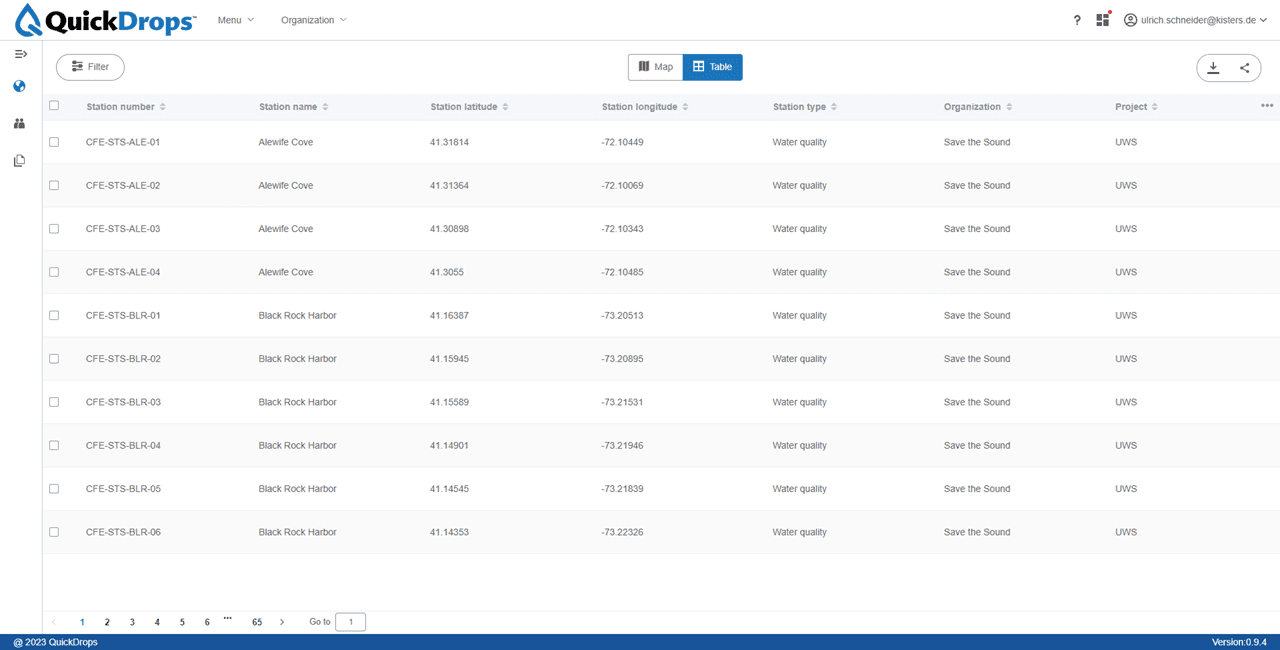The width and height of the screenshot is (1280, 650).
Task: Click latitude value 41.3055
Action: [x=447, y=272]
